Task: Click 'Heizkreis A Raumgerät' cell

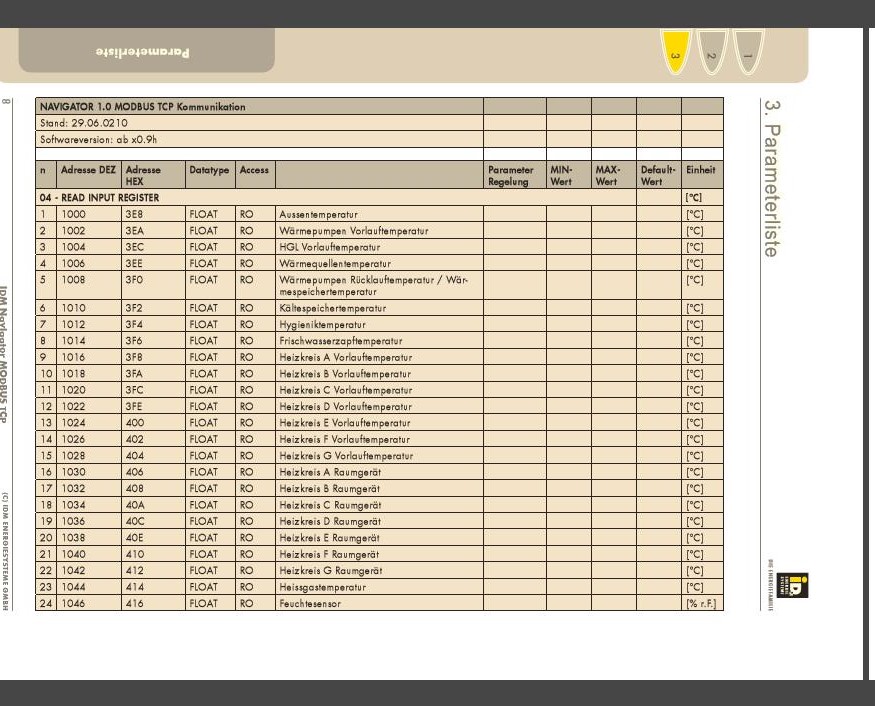Action: click(x=379, y=472)
